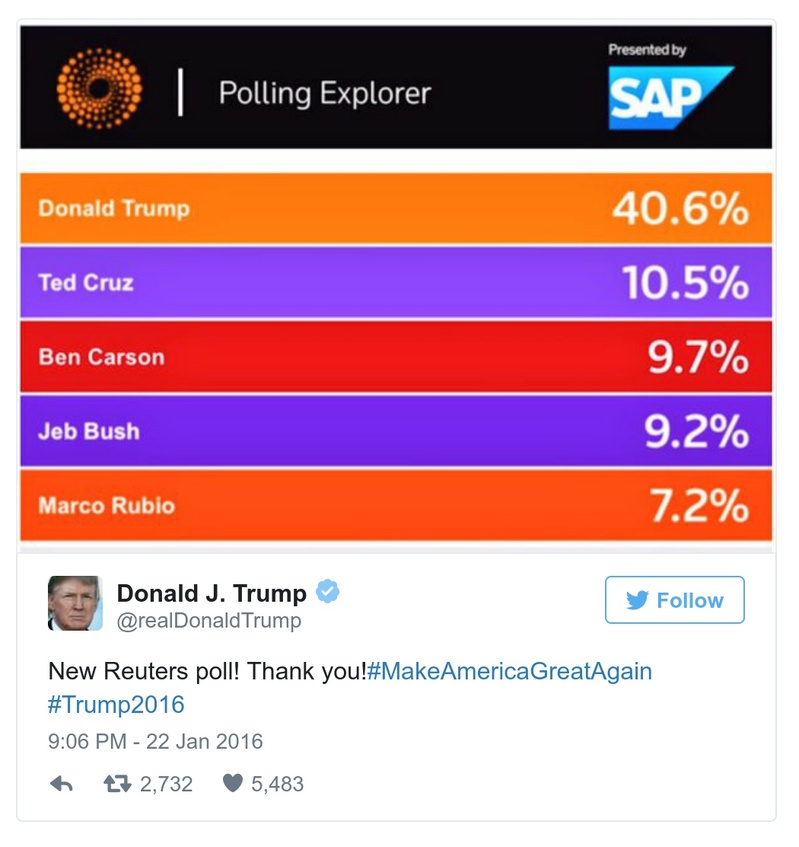Screen dimensions: 799x847
Task: Expand the Marco Rubio poll row
Action: tap(400, 505)
